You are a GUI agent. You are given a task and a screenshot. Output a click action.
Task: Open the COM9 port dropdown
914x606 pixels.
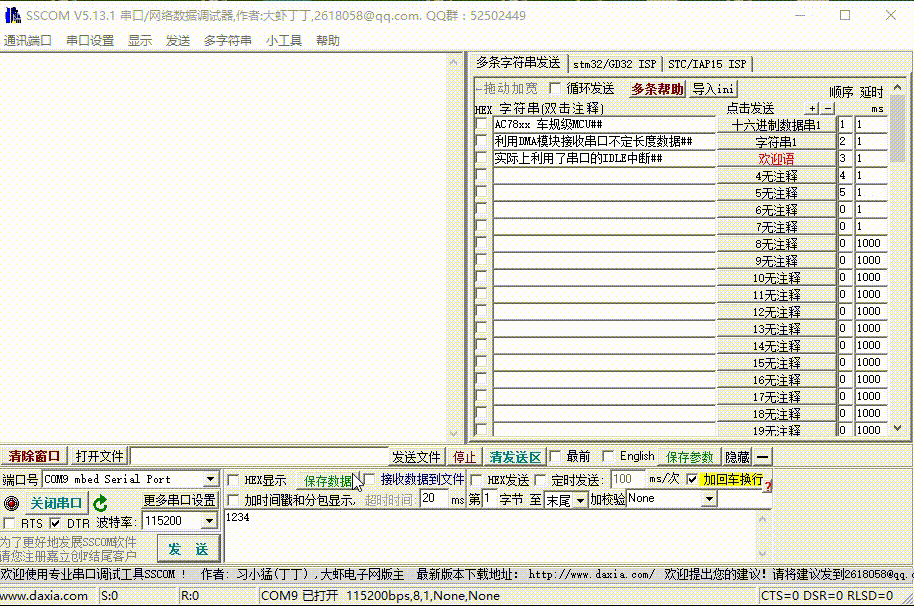click(x=210, y=479)
